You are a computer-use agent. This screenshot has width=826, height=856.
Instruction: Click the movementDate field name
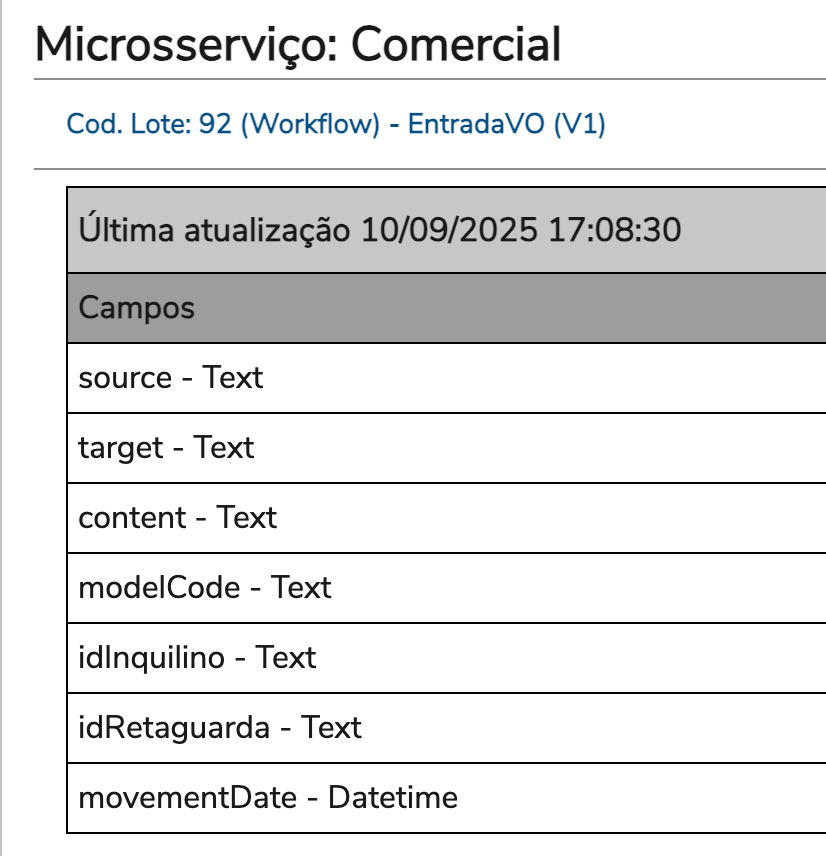(x=187, y=797)
